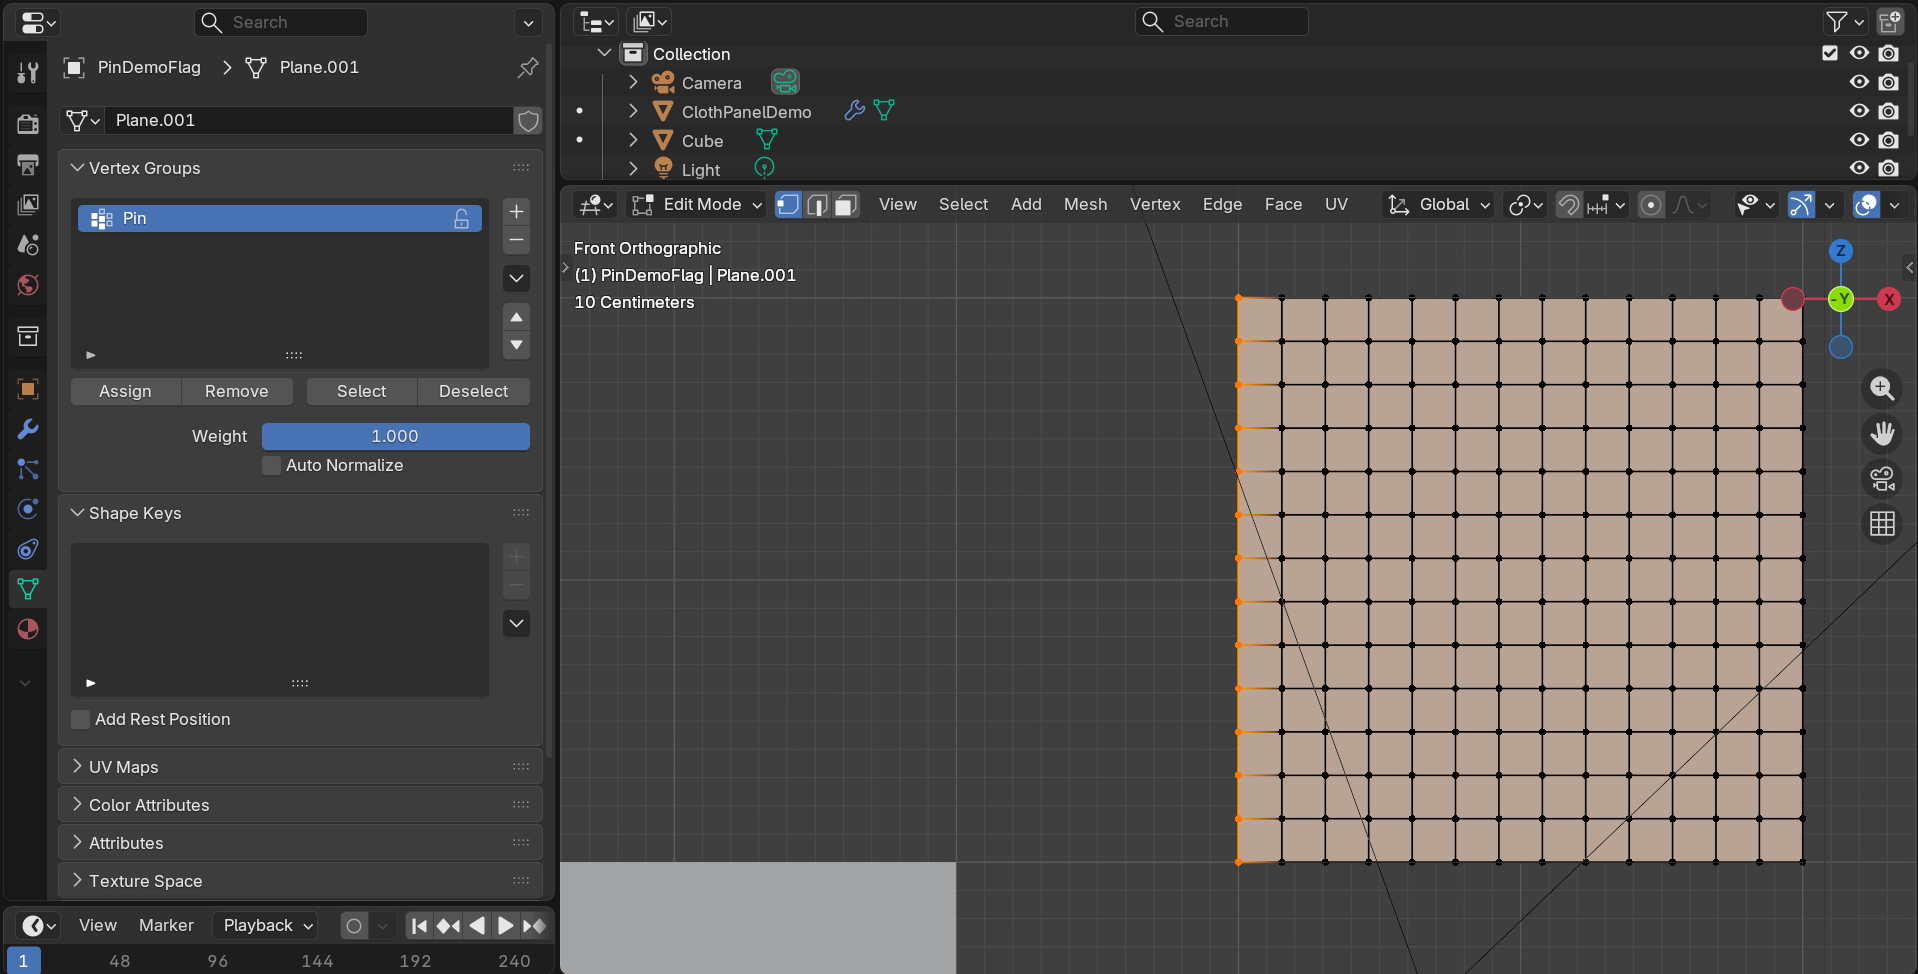This screenshot has width=1918, height=974.
Task: Open shape key specials dropdown
Action: [516, 623]
